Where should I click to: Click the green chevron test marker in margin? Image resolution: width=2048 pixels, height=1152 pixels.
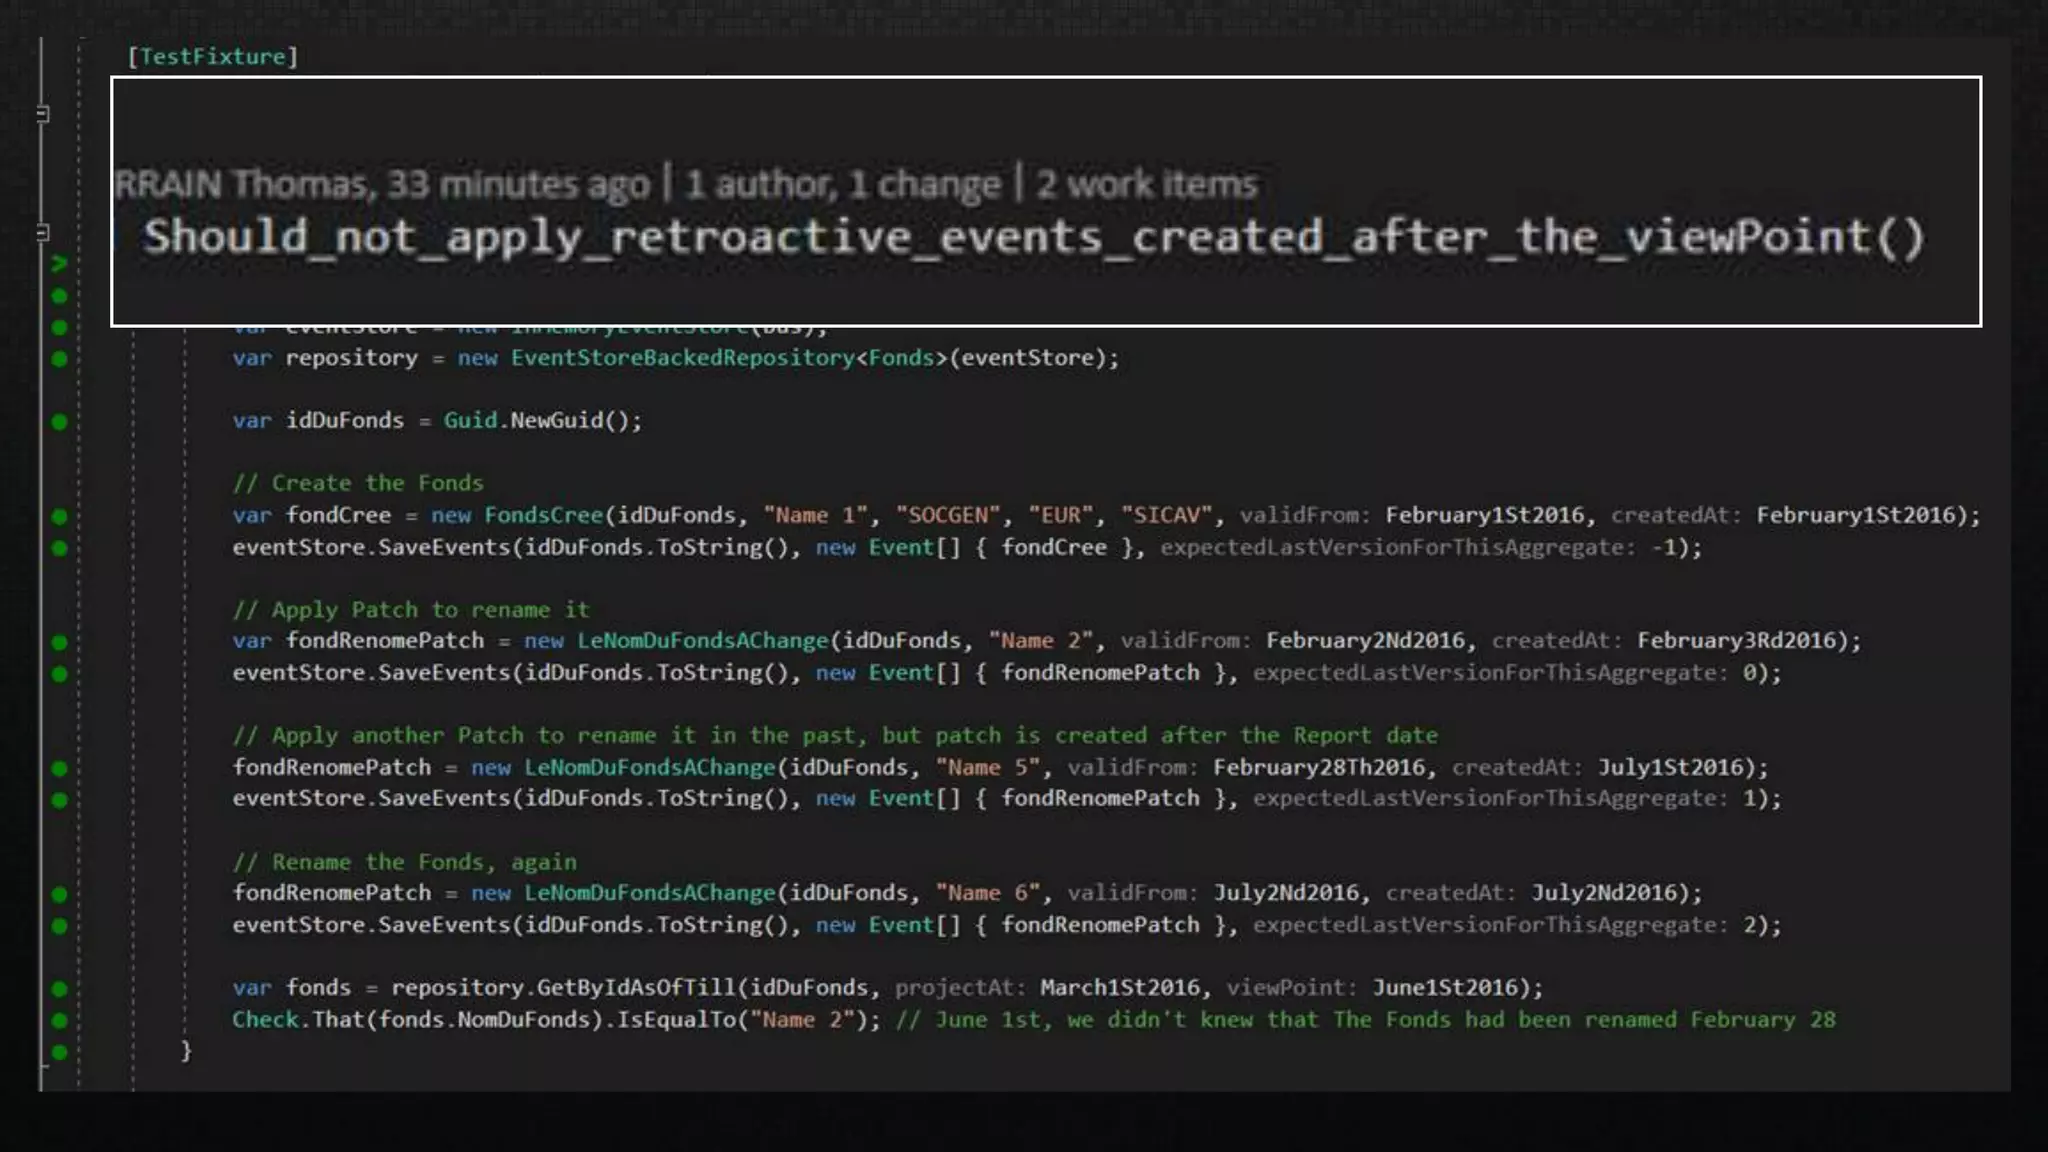tap(59, 264)
